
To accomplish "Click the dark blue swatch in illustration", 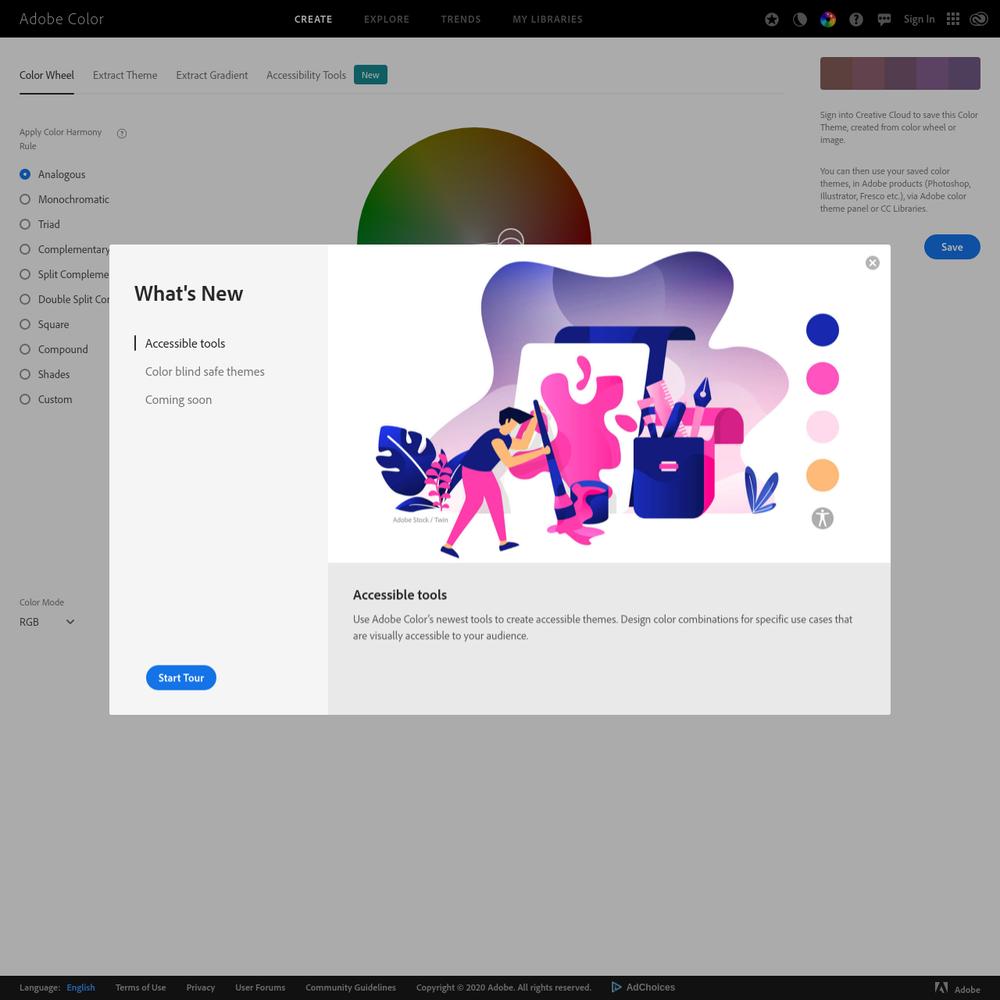I will pyautogui.click(x=823, y=330).
